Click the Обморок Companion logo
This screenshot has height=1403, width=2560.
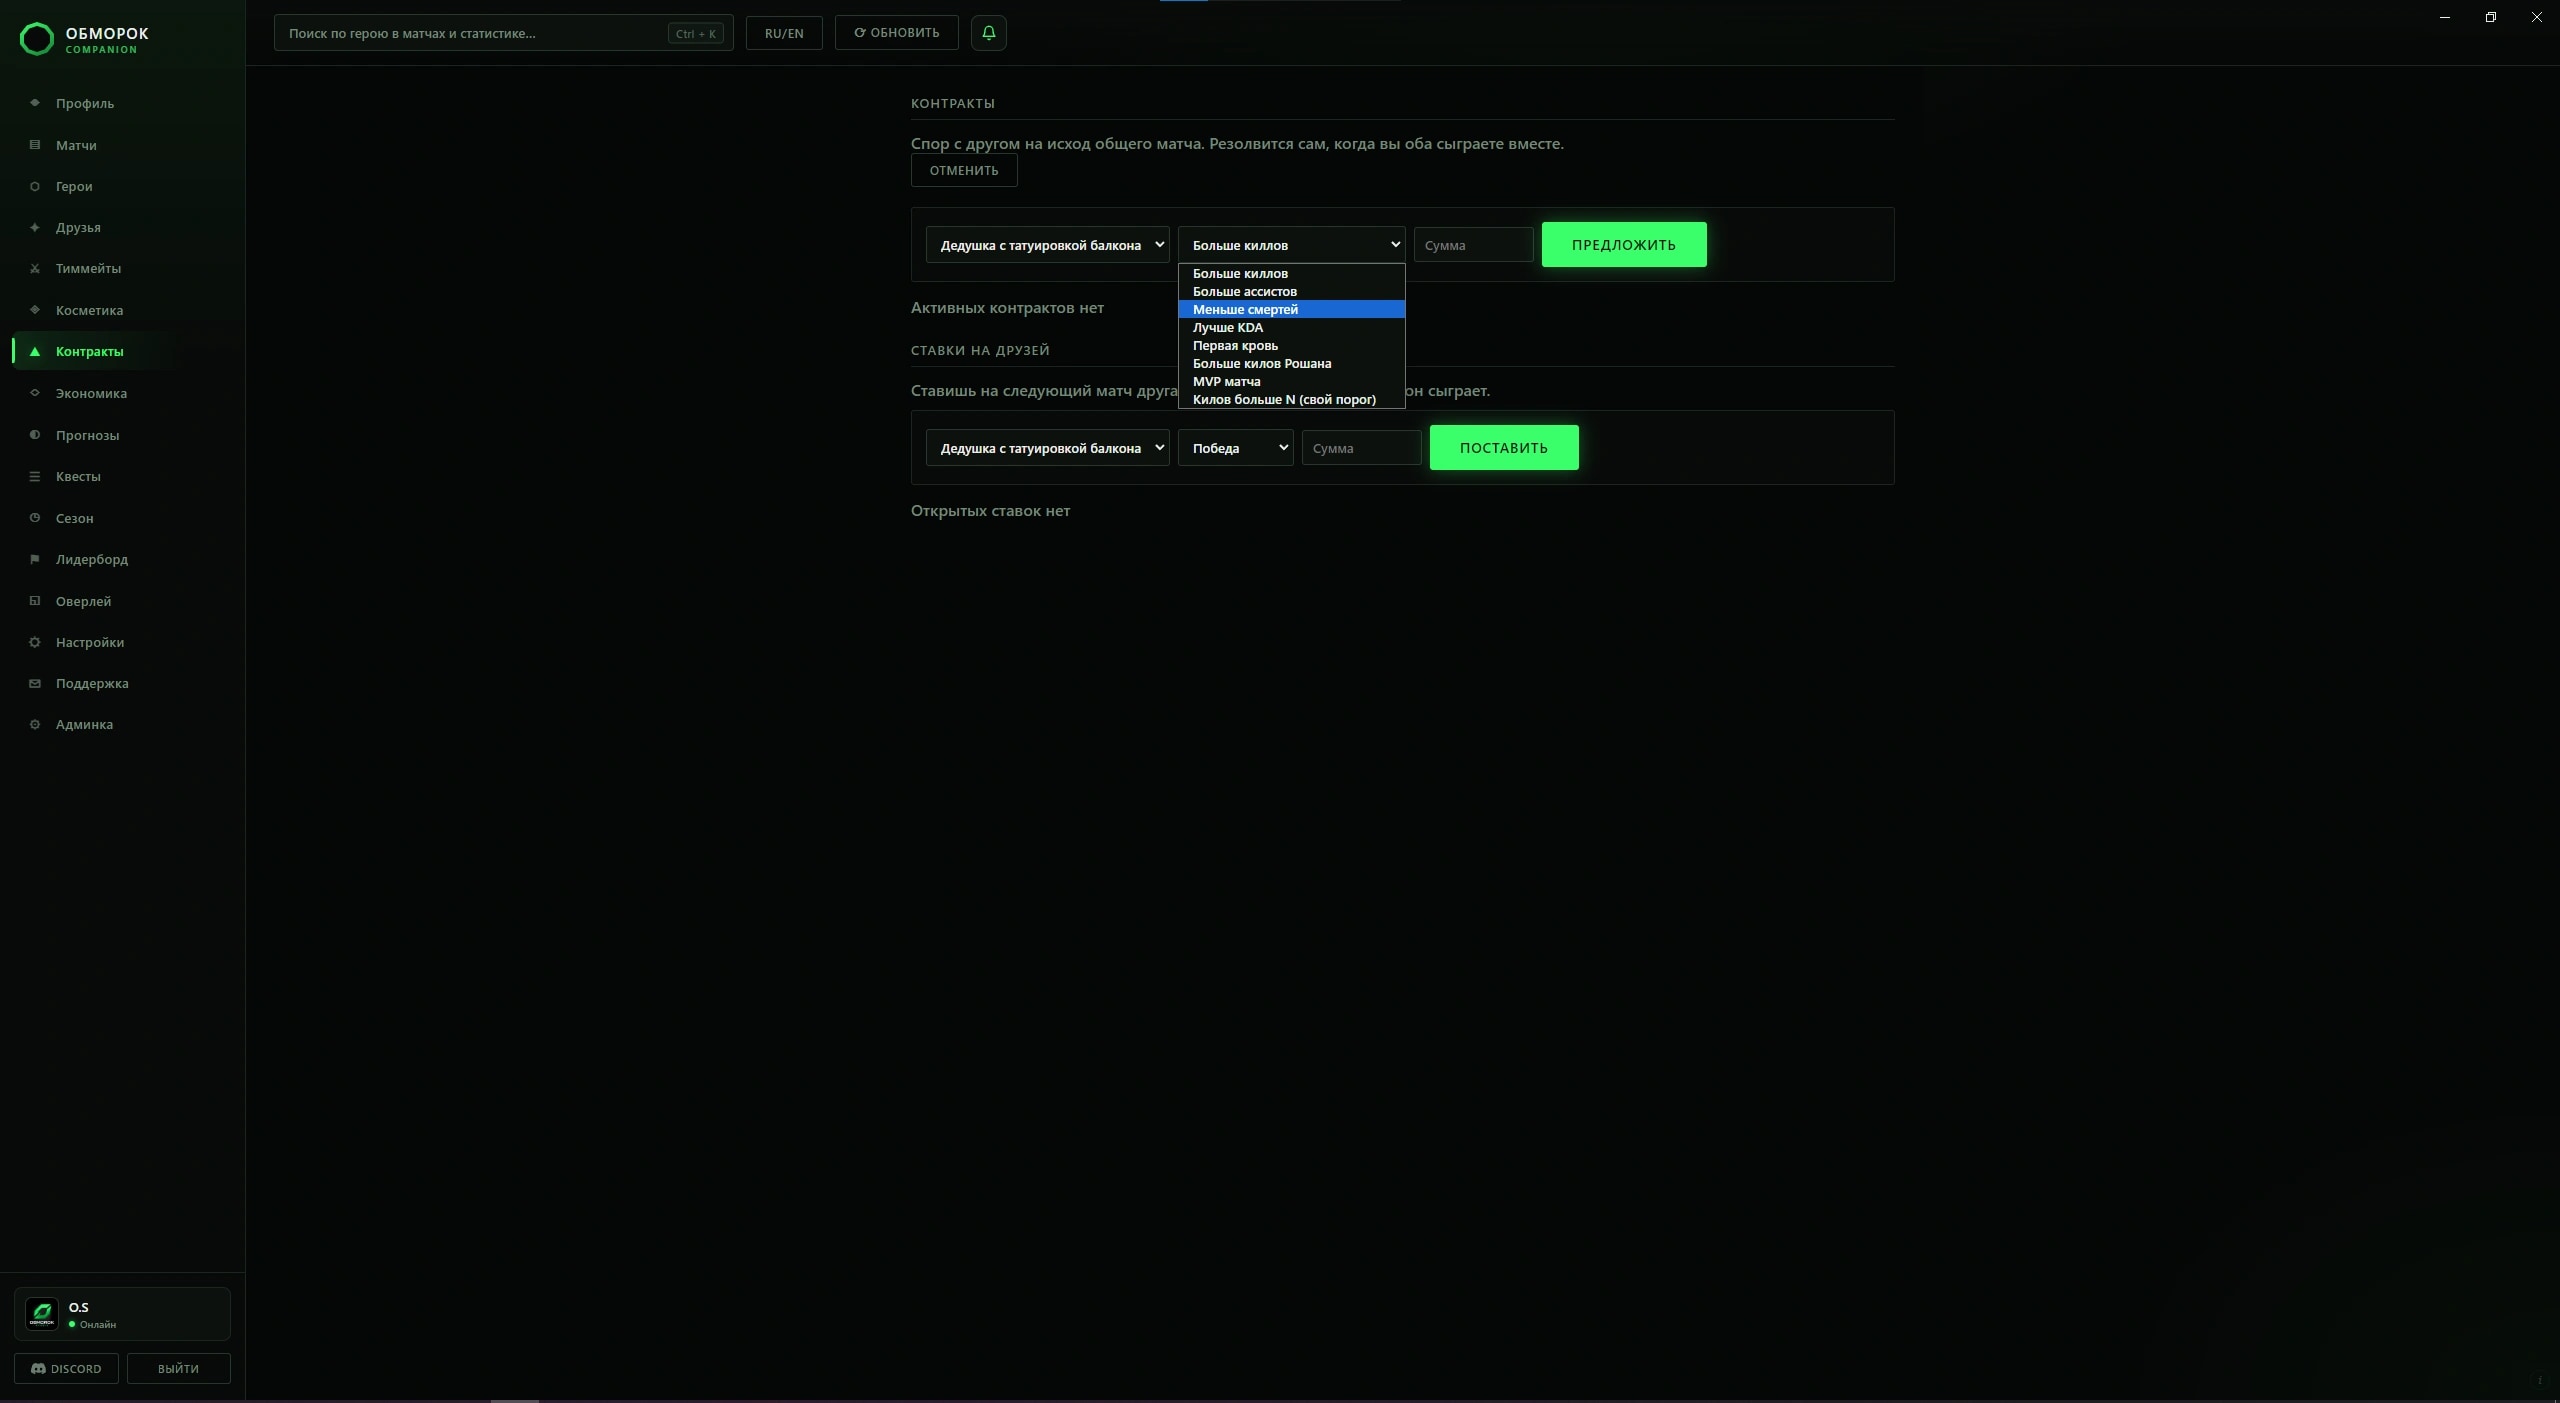[x=84, y=39]
